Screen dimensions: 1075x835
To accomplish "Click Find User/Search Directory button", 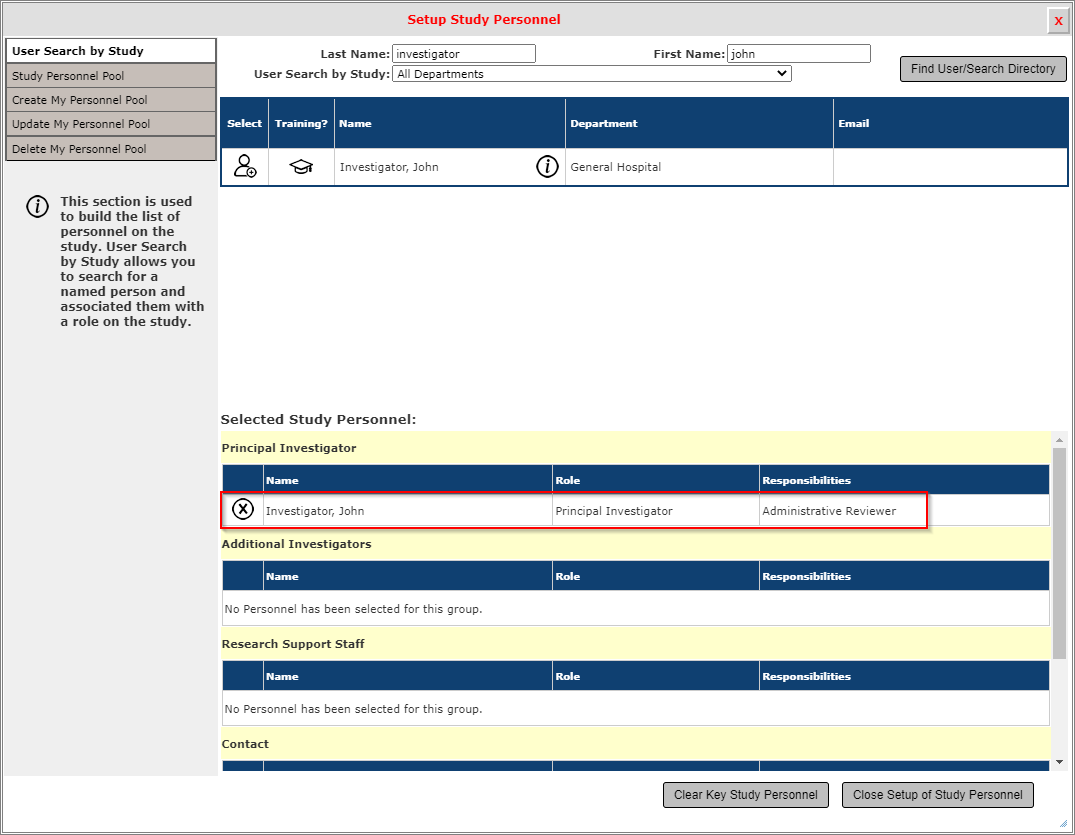I will pyautogui.click(x=982, y=69).
